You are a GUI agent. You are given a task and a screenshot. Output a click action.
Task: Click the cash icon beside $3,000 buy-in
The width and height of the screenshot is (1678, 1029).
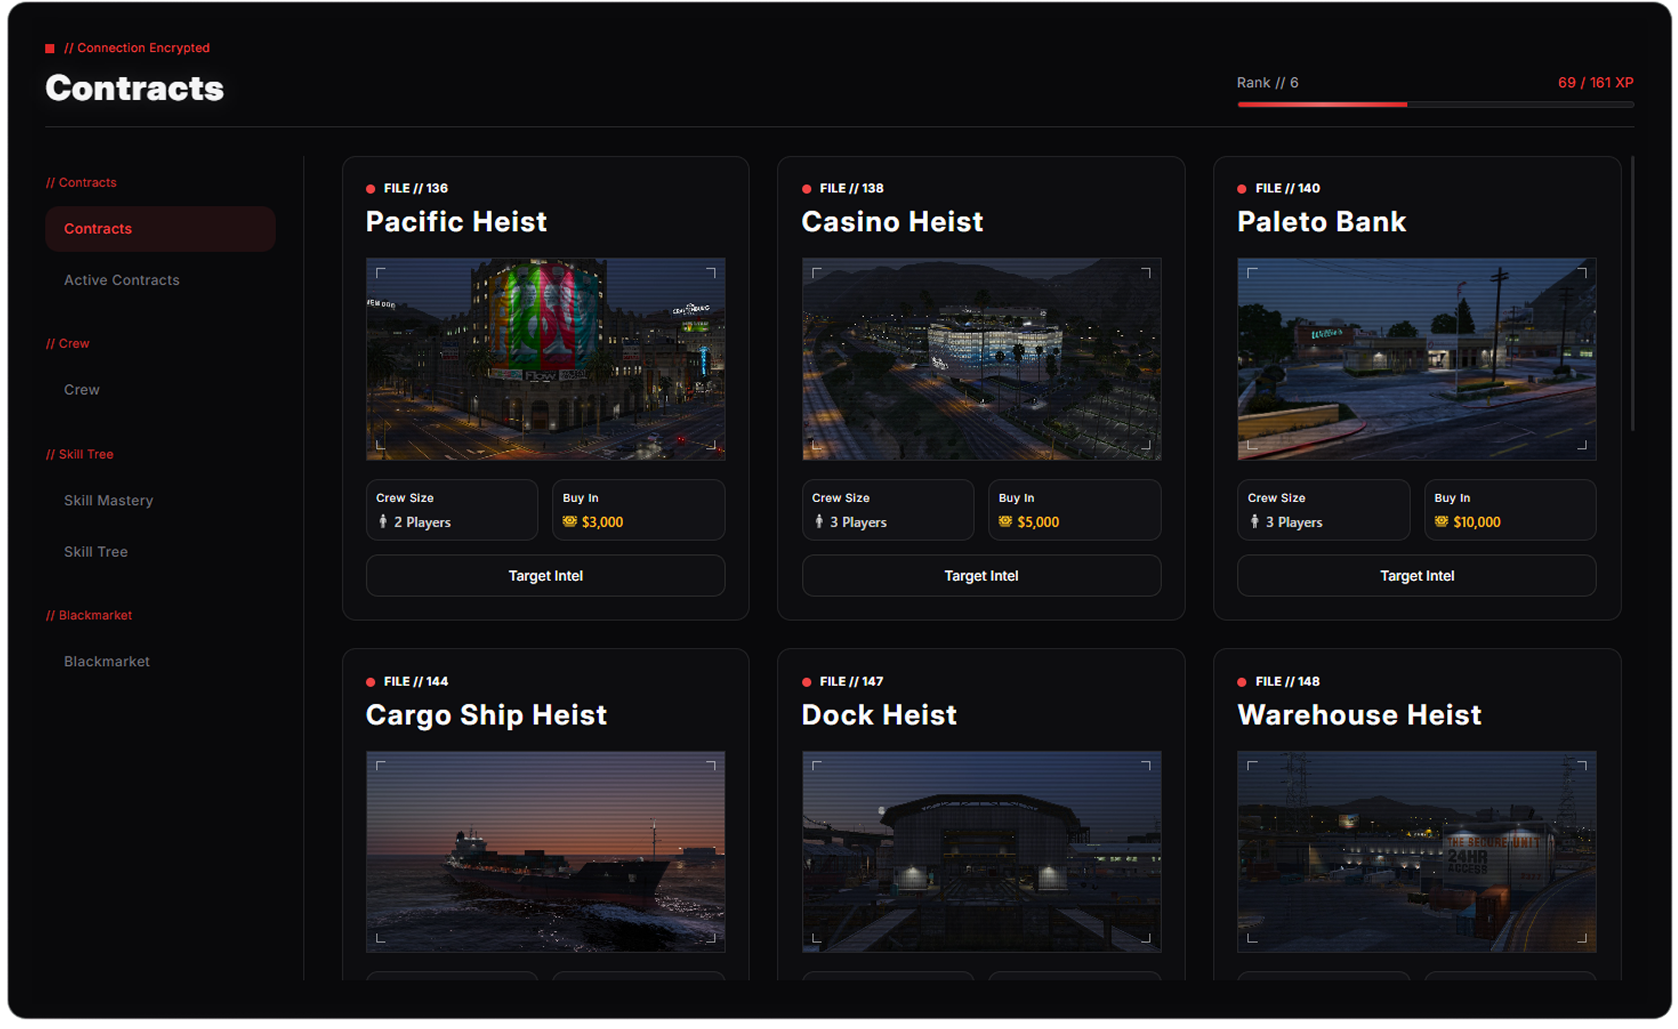[570, 522]
